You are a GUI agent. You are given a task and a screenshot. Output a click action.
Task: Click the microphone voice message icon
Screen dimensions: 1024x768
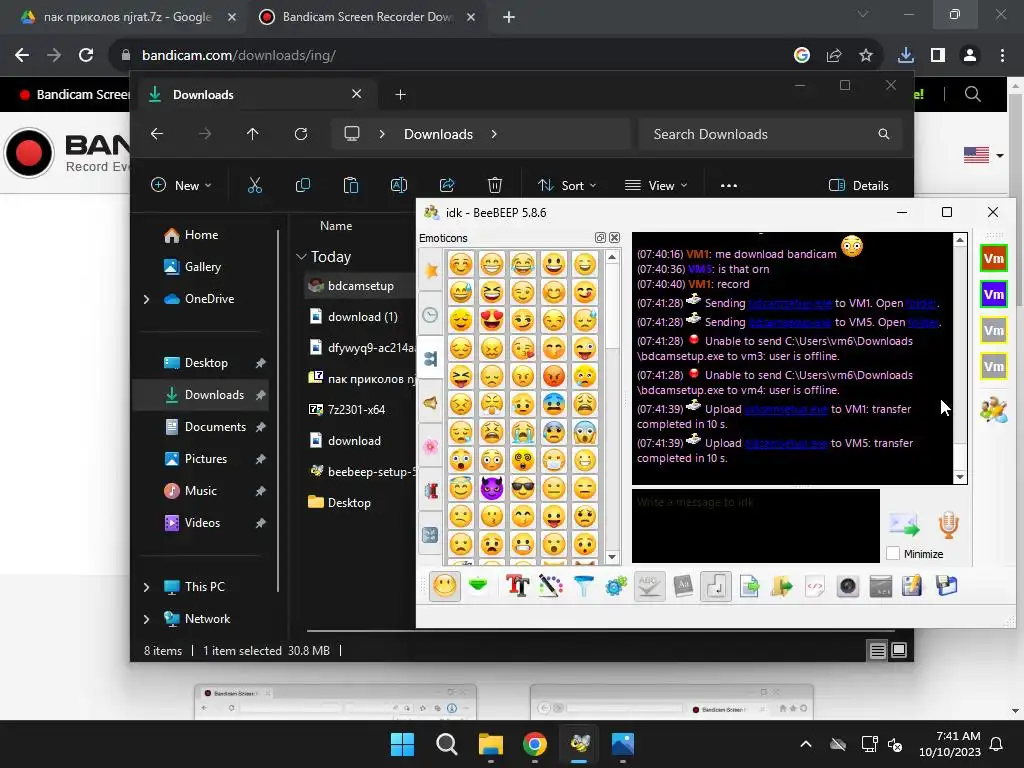[948, 524]
